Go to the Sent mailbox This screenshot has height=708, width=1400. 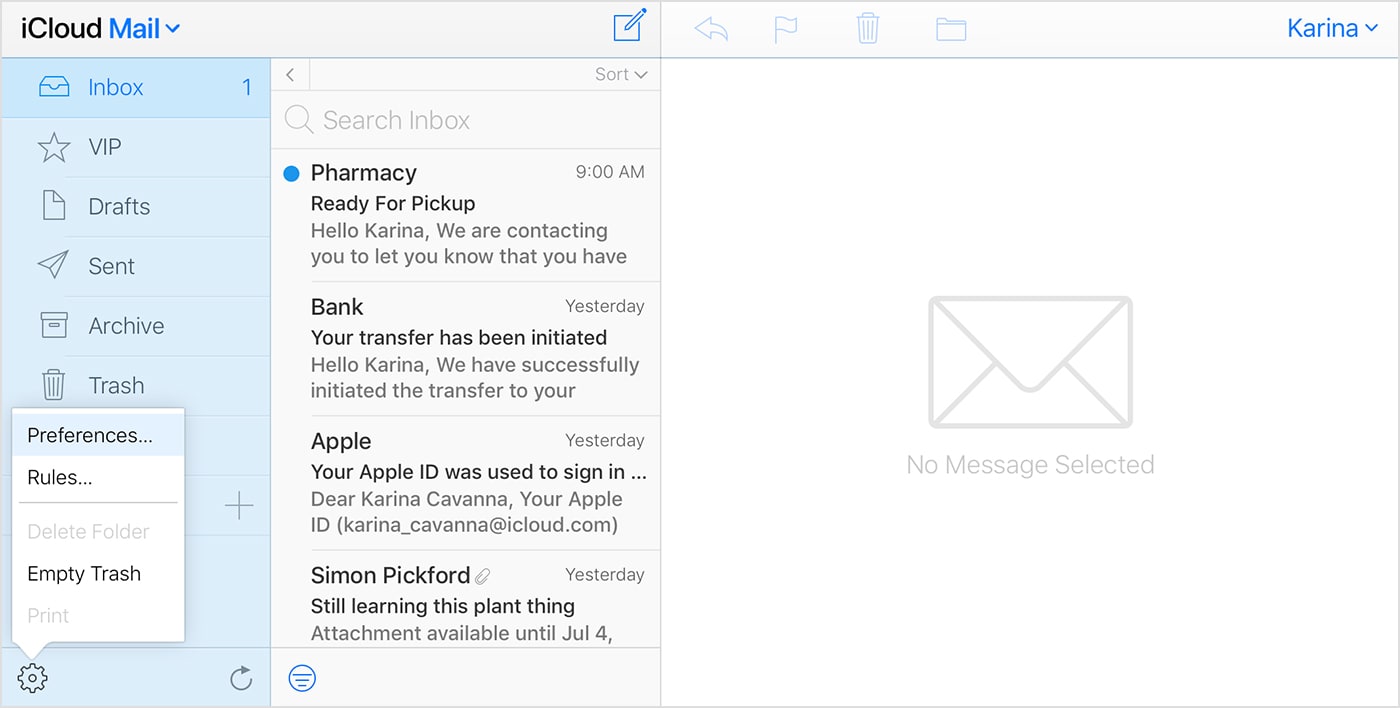tap(111, 266)
